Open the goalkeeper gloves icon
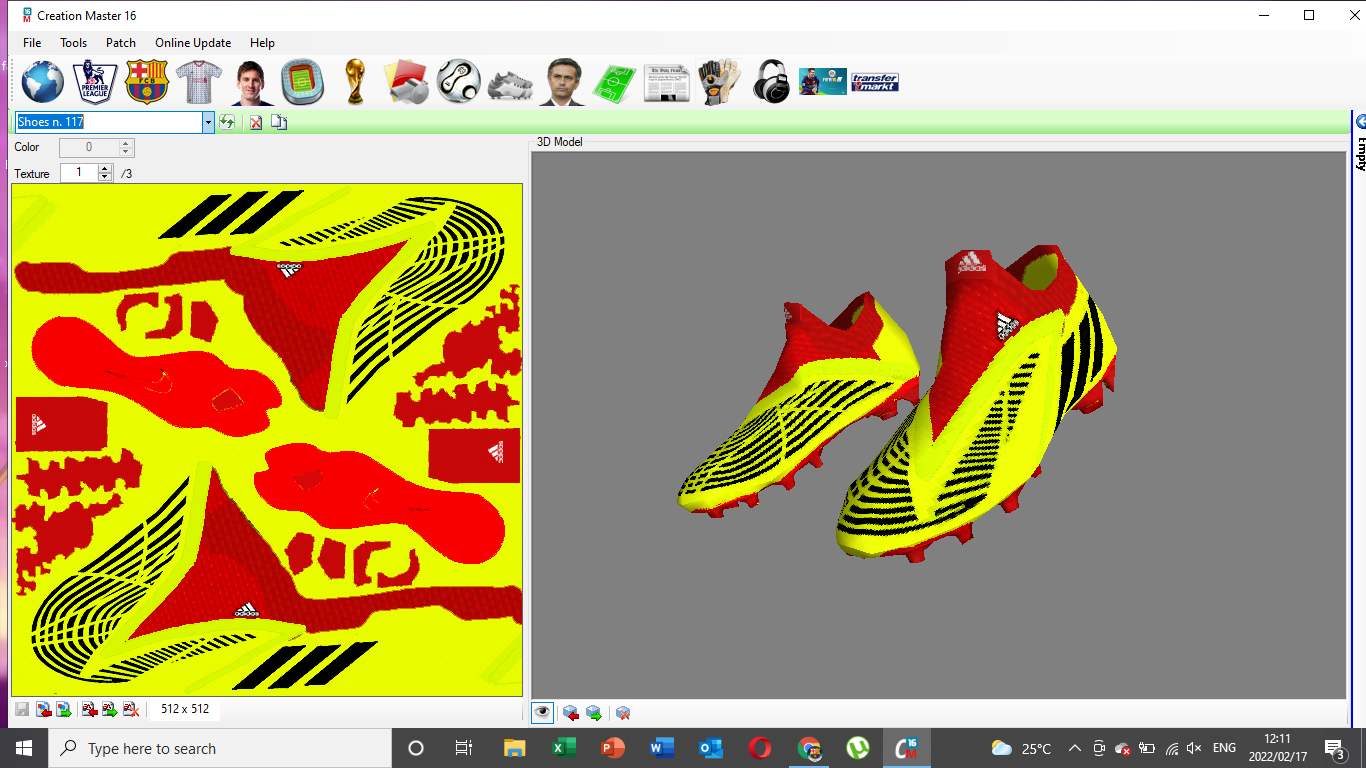This screenshot has width=1366, height=768. [x=719, y=82]
